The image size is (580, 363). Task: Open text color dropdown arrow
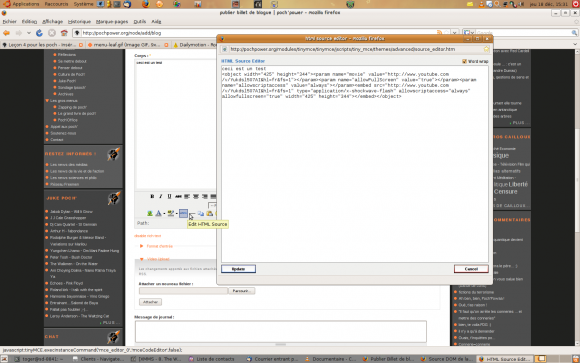click(164, 214)
